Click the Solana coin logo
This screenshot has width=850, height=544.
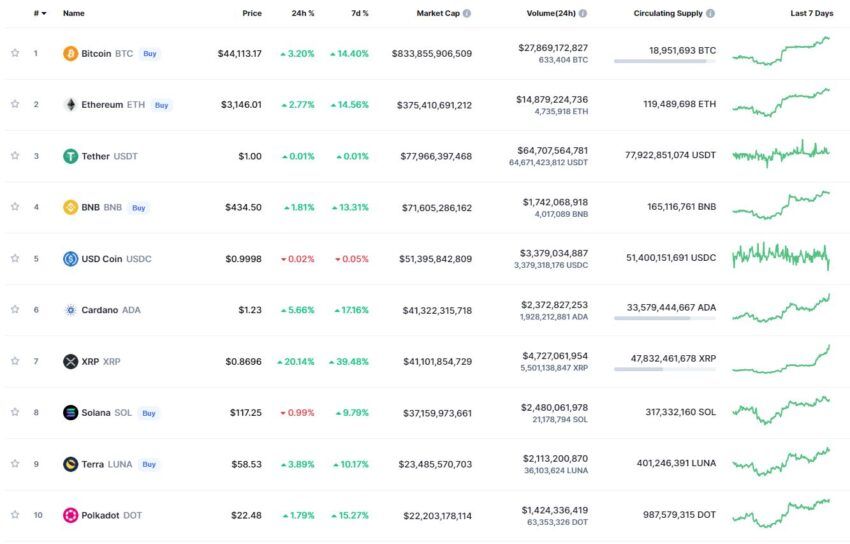70,412
